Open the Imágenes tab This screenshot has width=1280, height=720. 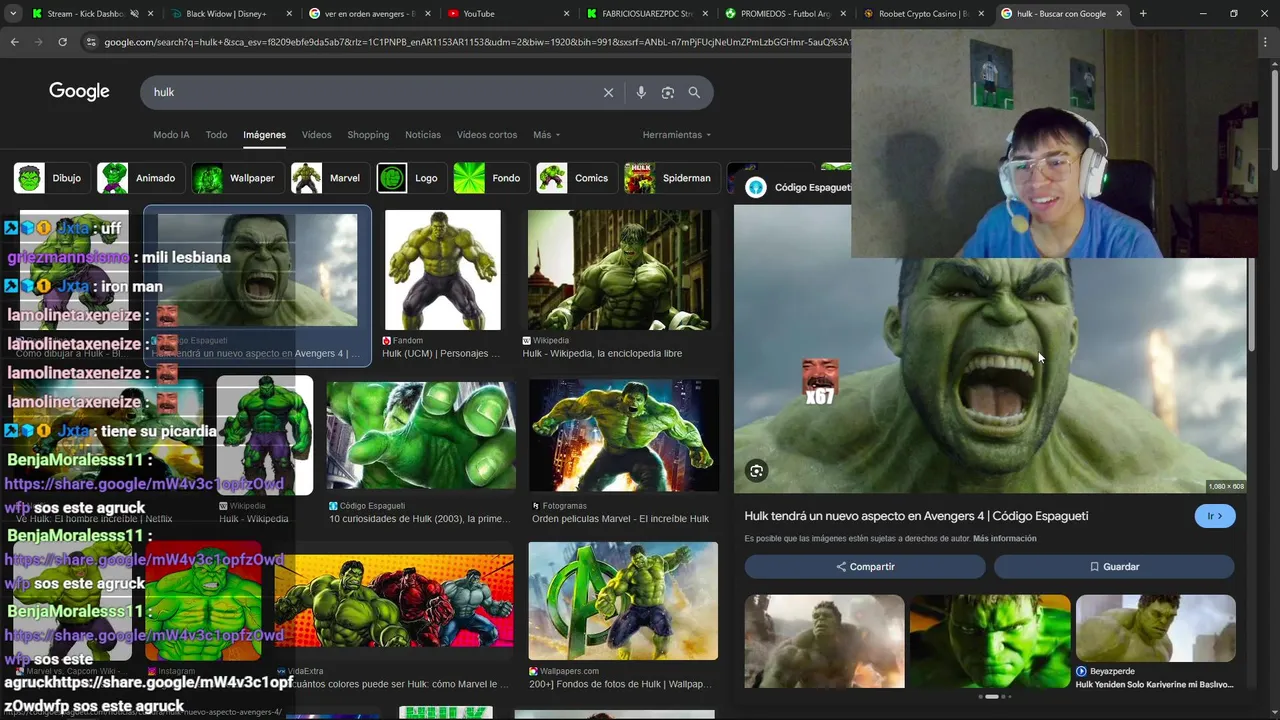pyautogui.click(x=264, y=135)
